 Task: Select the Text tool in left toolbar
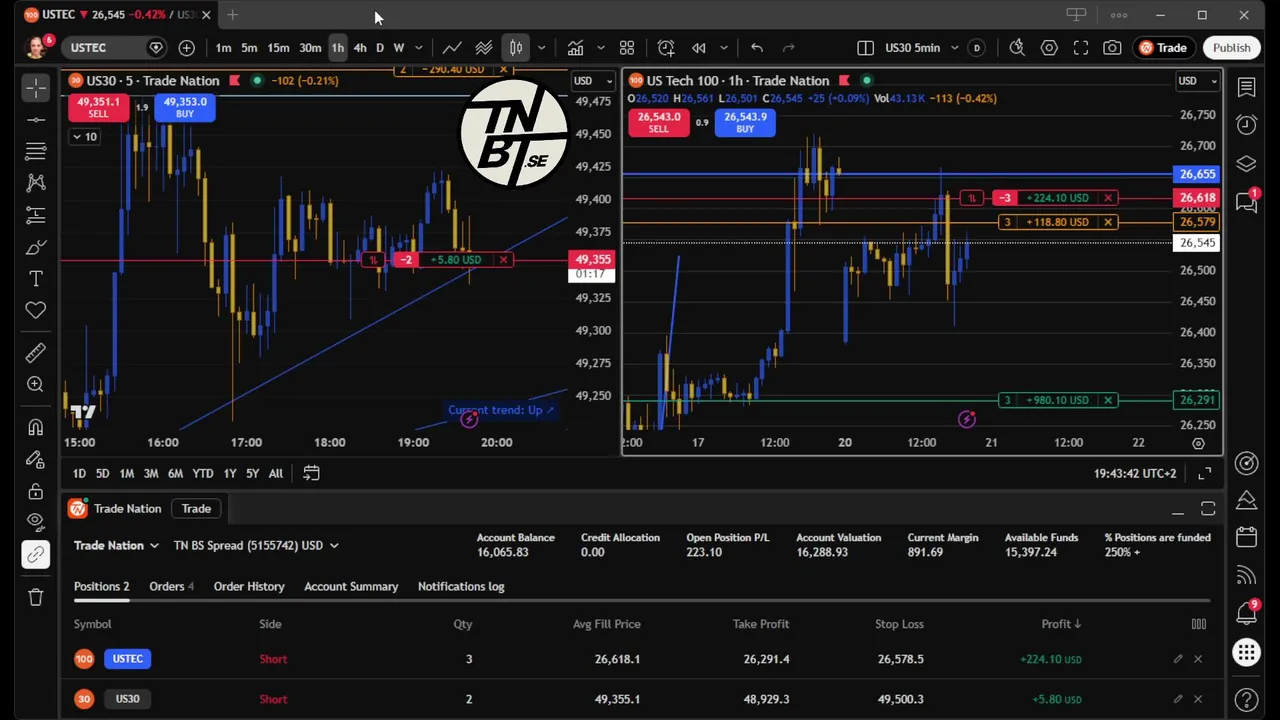click(36, 279)
